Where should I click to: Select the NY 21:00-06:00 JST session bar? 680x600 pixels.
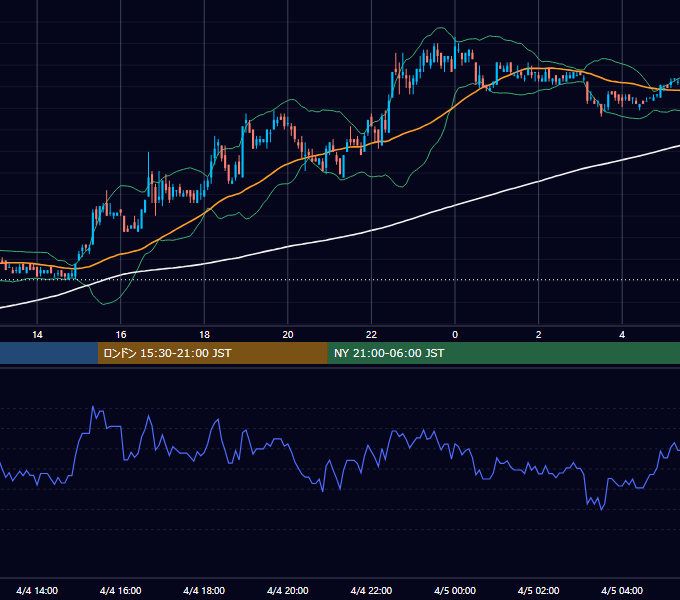[503, 353]
